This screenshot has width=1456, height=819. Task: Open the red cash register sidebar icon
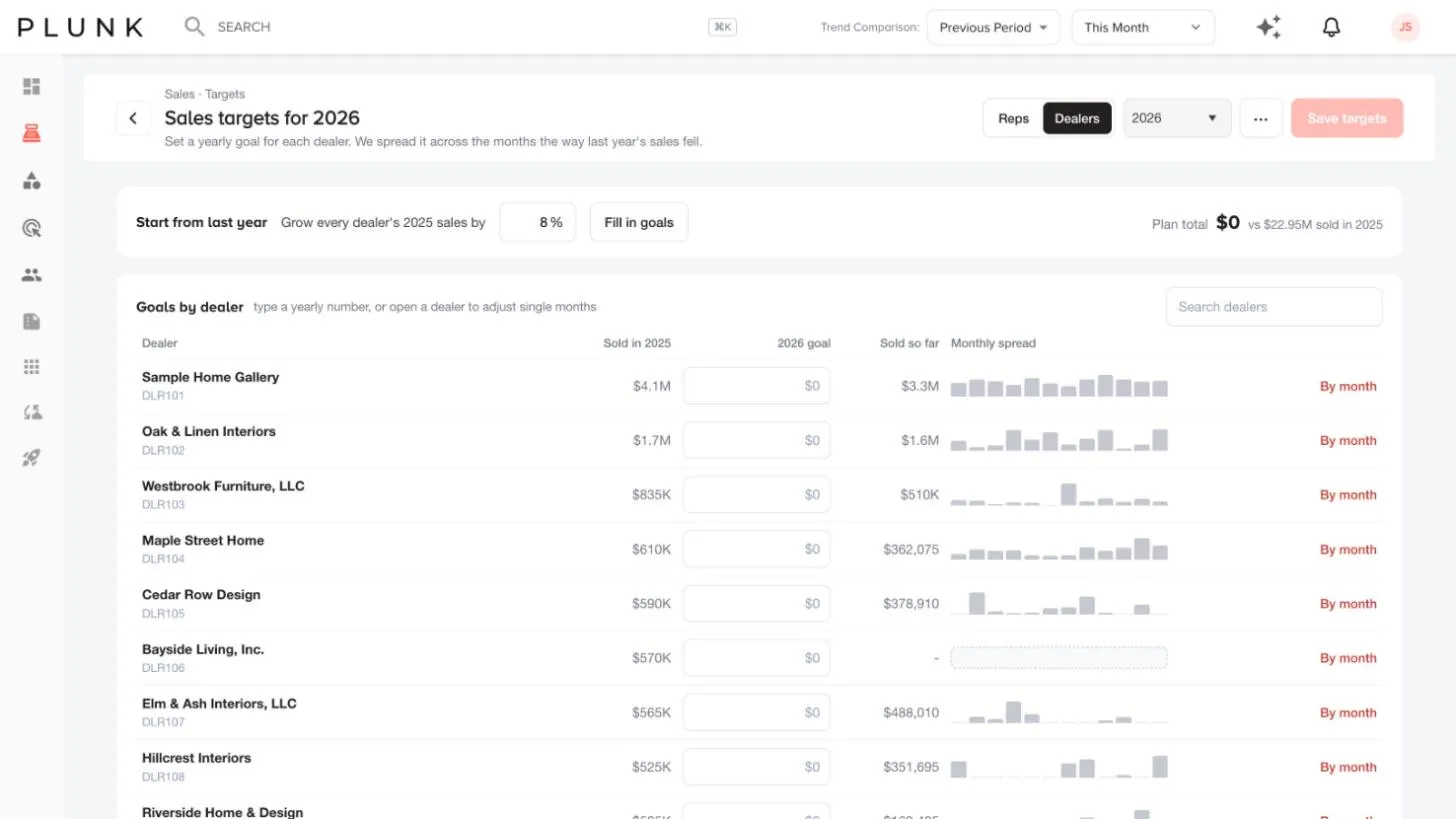pos(31,134)
